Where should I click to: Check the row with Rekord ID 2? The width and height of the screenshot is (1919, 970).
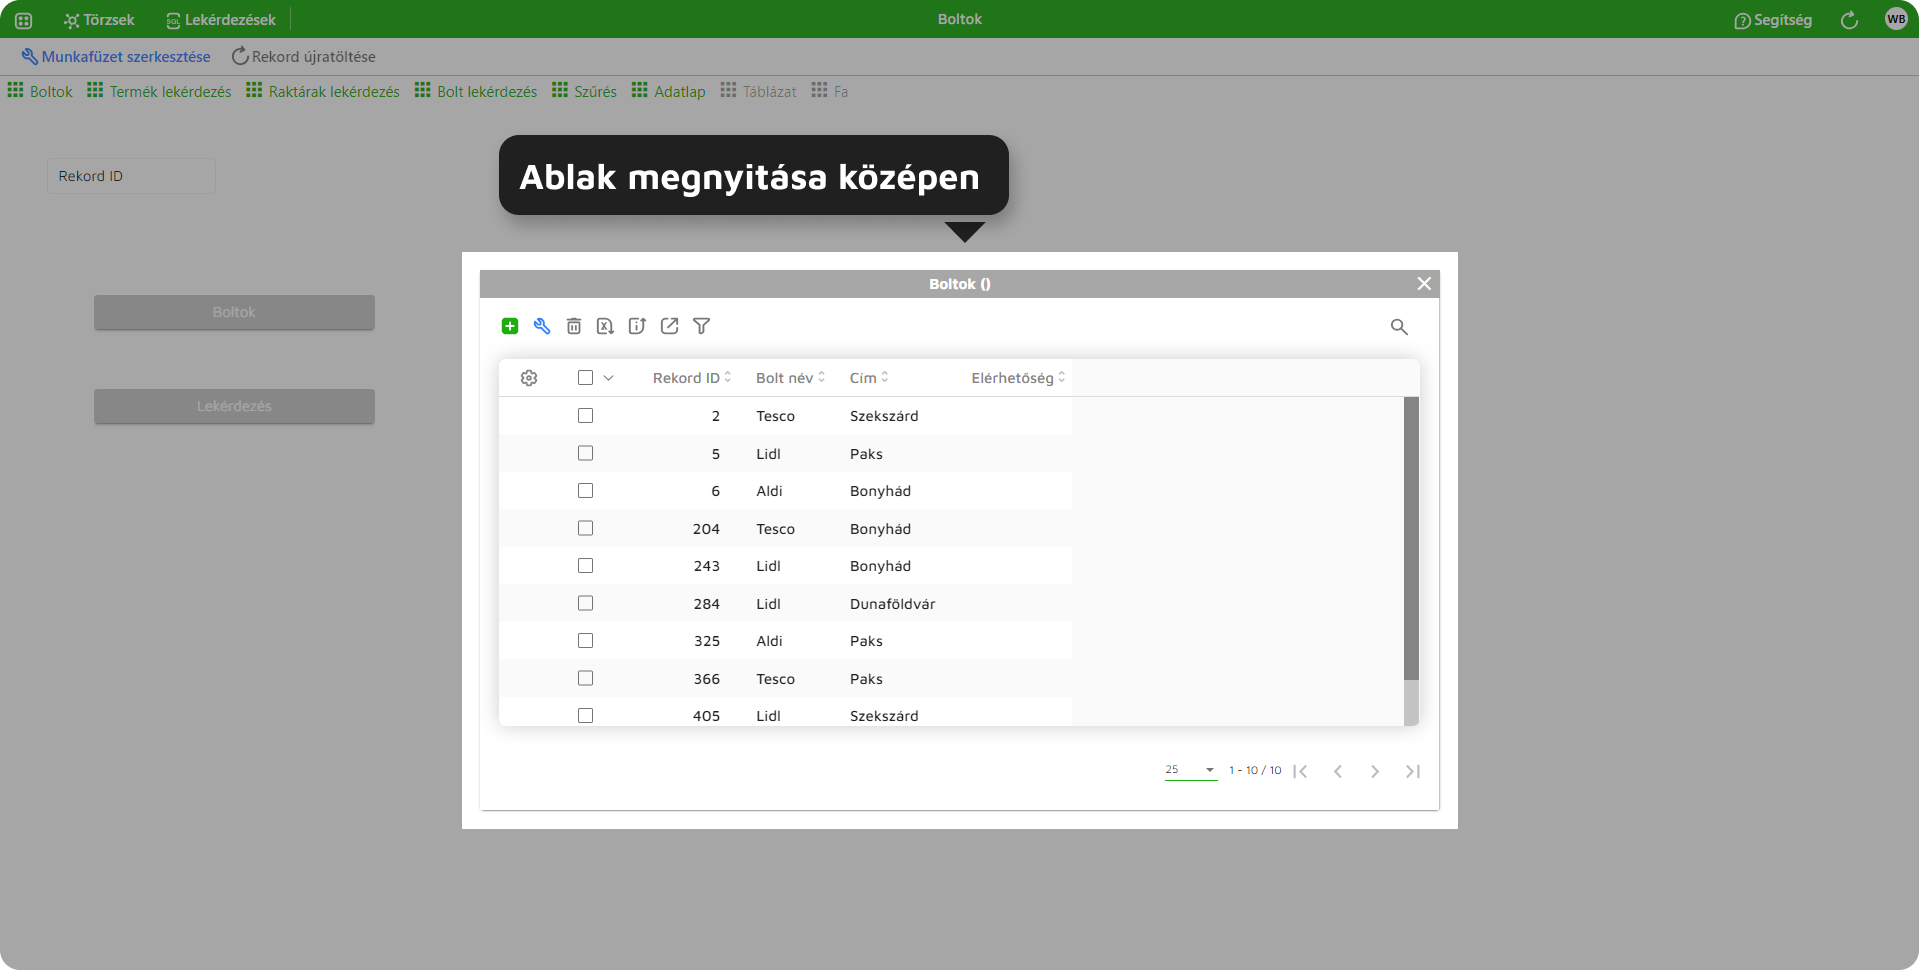point(586,416)
